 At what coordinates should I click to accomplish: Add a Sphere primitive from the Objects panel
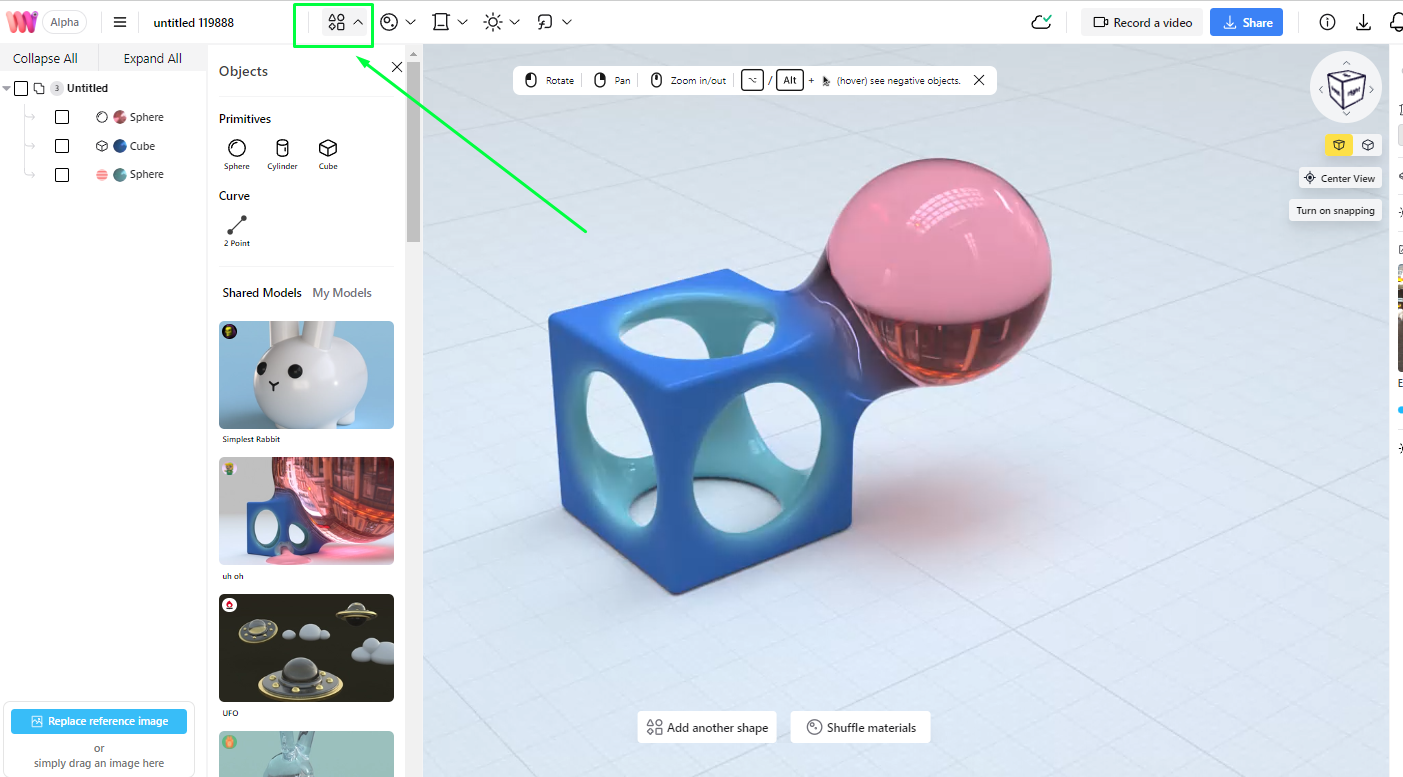click(x=237, y=154)
